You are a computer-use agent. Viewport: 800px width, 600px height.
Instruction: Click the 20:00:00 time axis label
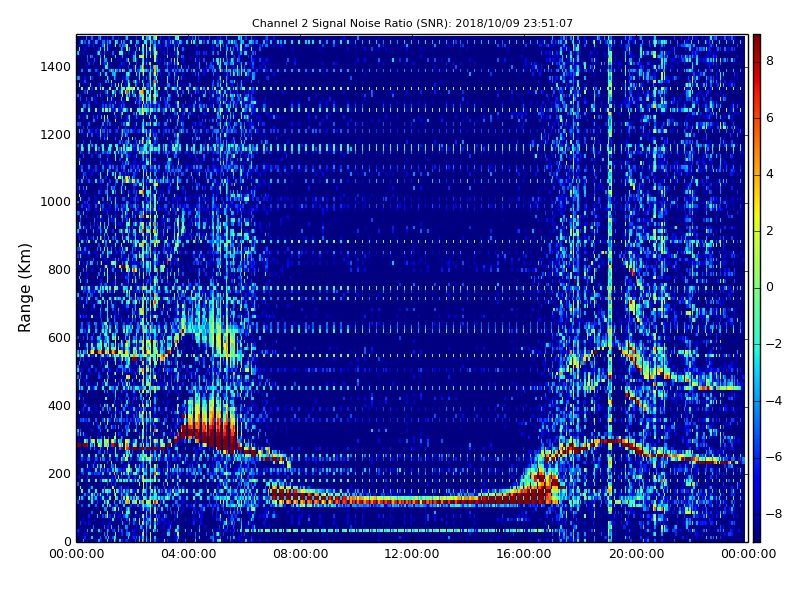point(636,554)
